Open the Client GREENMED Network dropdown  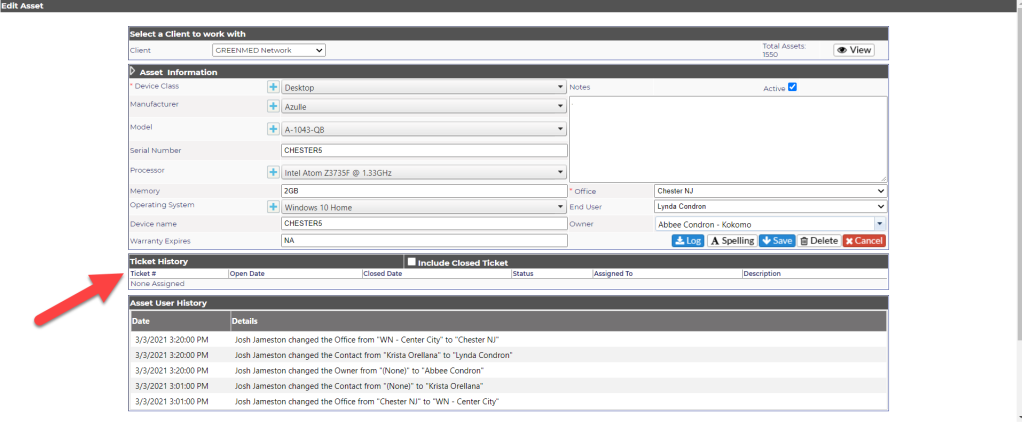tap(269, 50)
